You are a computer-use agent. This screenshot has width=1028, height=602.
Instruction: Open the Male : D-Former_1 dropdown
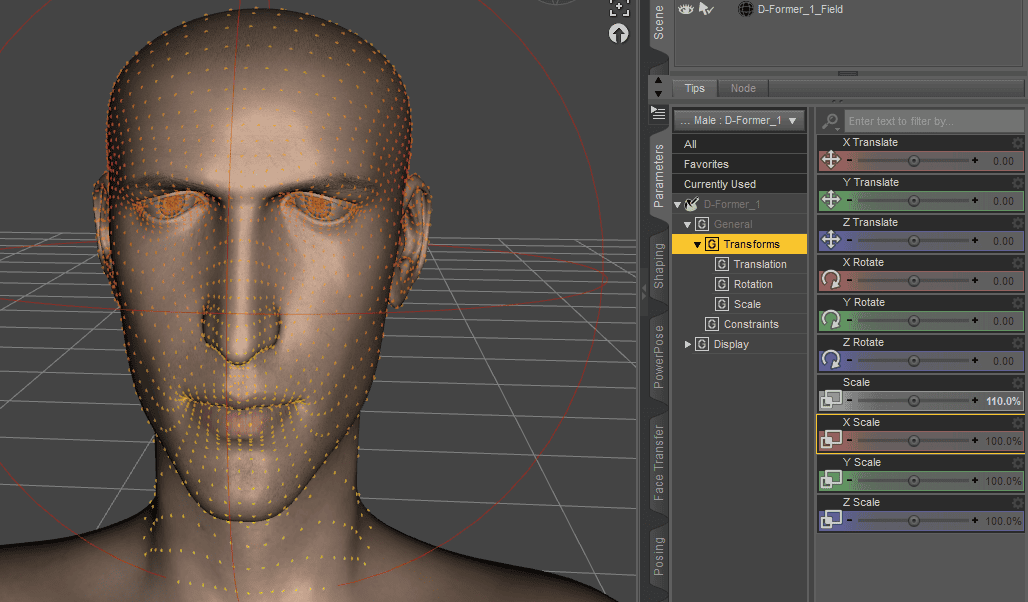(739, 120)
